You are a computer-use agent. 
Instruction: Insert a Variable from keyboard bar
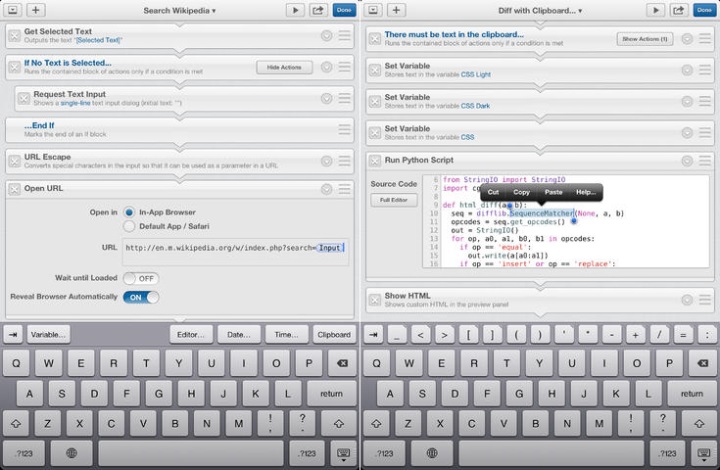tap(48, 335)
